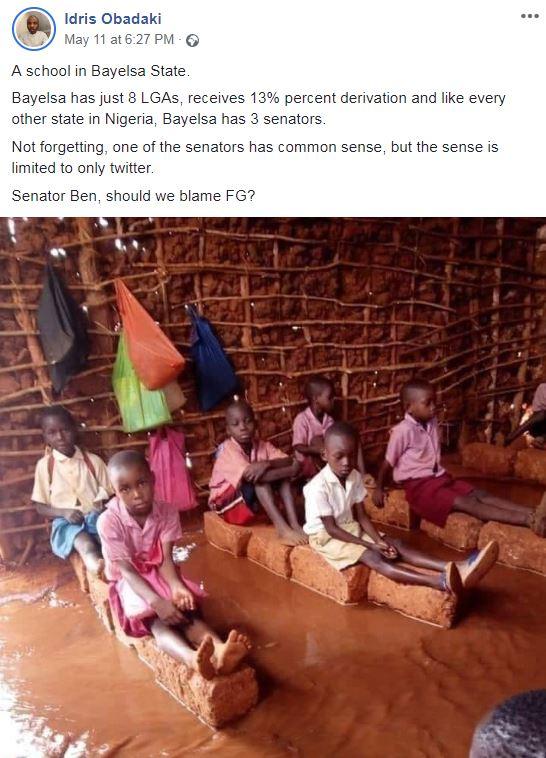Click the text 'A school in Bayelsa State.'
546x758 pixels.
(x=101, y=71)
